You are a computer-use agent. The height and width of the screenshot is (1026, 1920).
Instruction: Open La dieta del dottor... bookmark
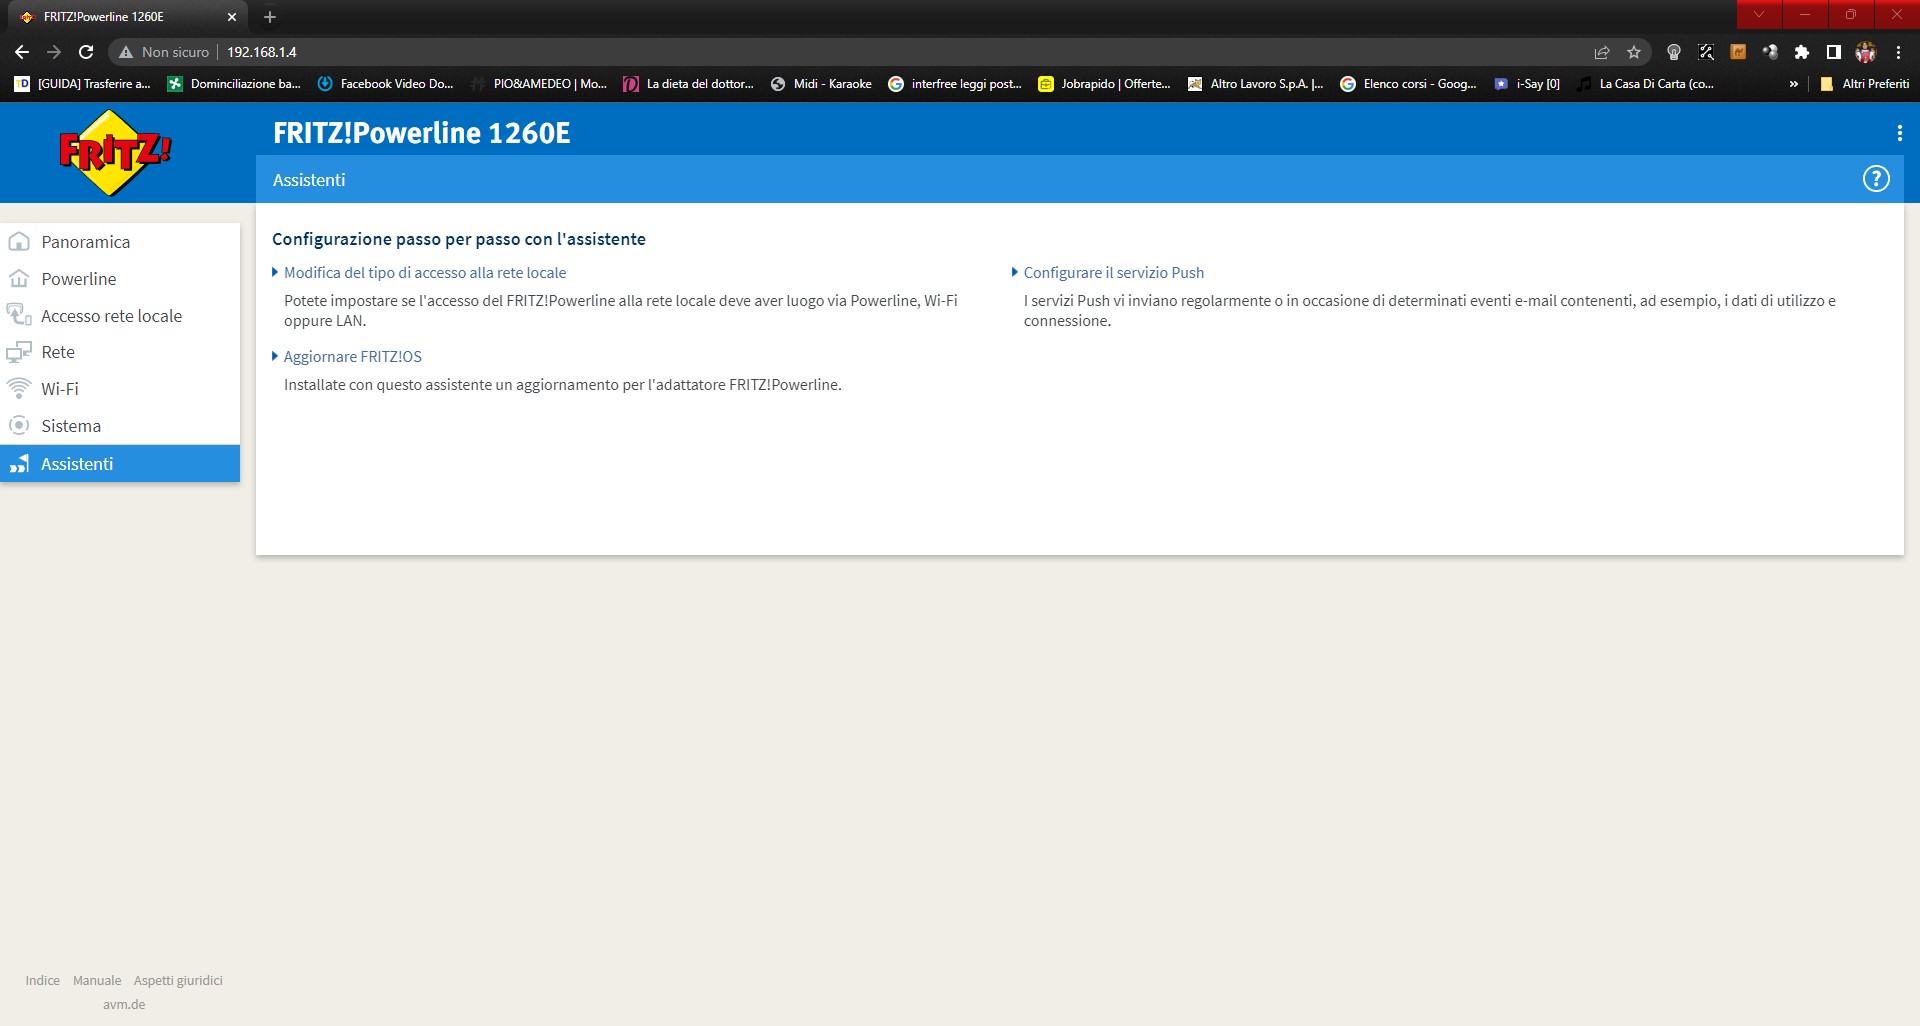pyautogui.click(x=689, y=84)
